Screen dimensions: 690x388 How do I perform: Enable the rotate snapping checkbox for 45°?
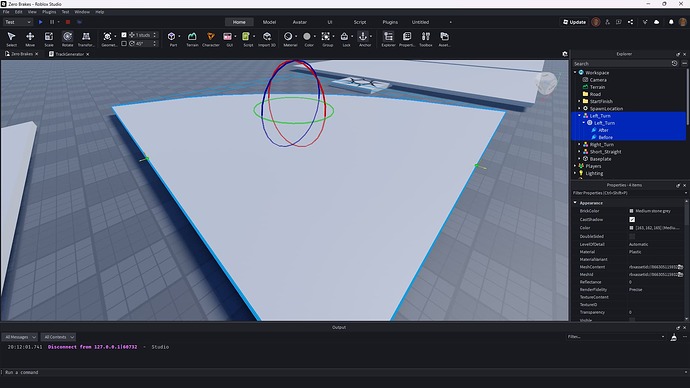pos(124,44)
